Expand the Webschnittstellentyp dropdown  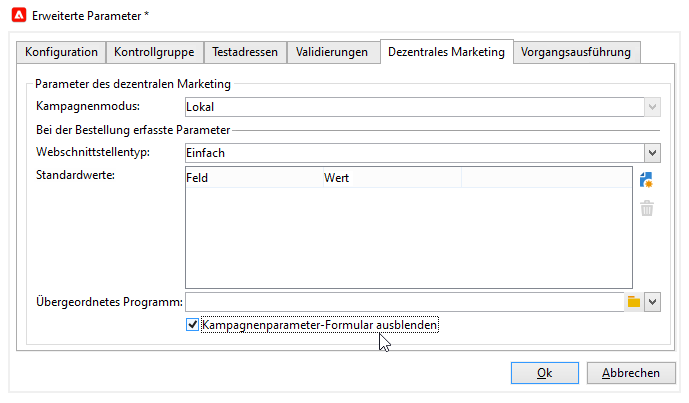point(652,153)
